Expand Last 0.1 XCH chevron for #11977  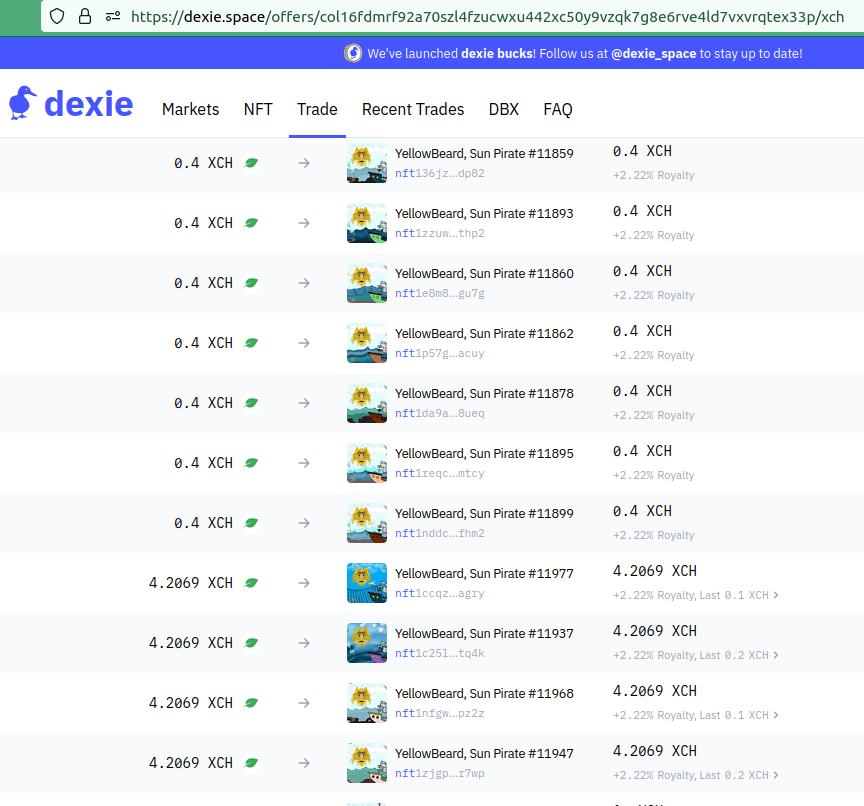click(x=776, y=596)
